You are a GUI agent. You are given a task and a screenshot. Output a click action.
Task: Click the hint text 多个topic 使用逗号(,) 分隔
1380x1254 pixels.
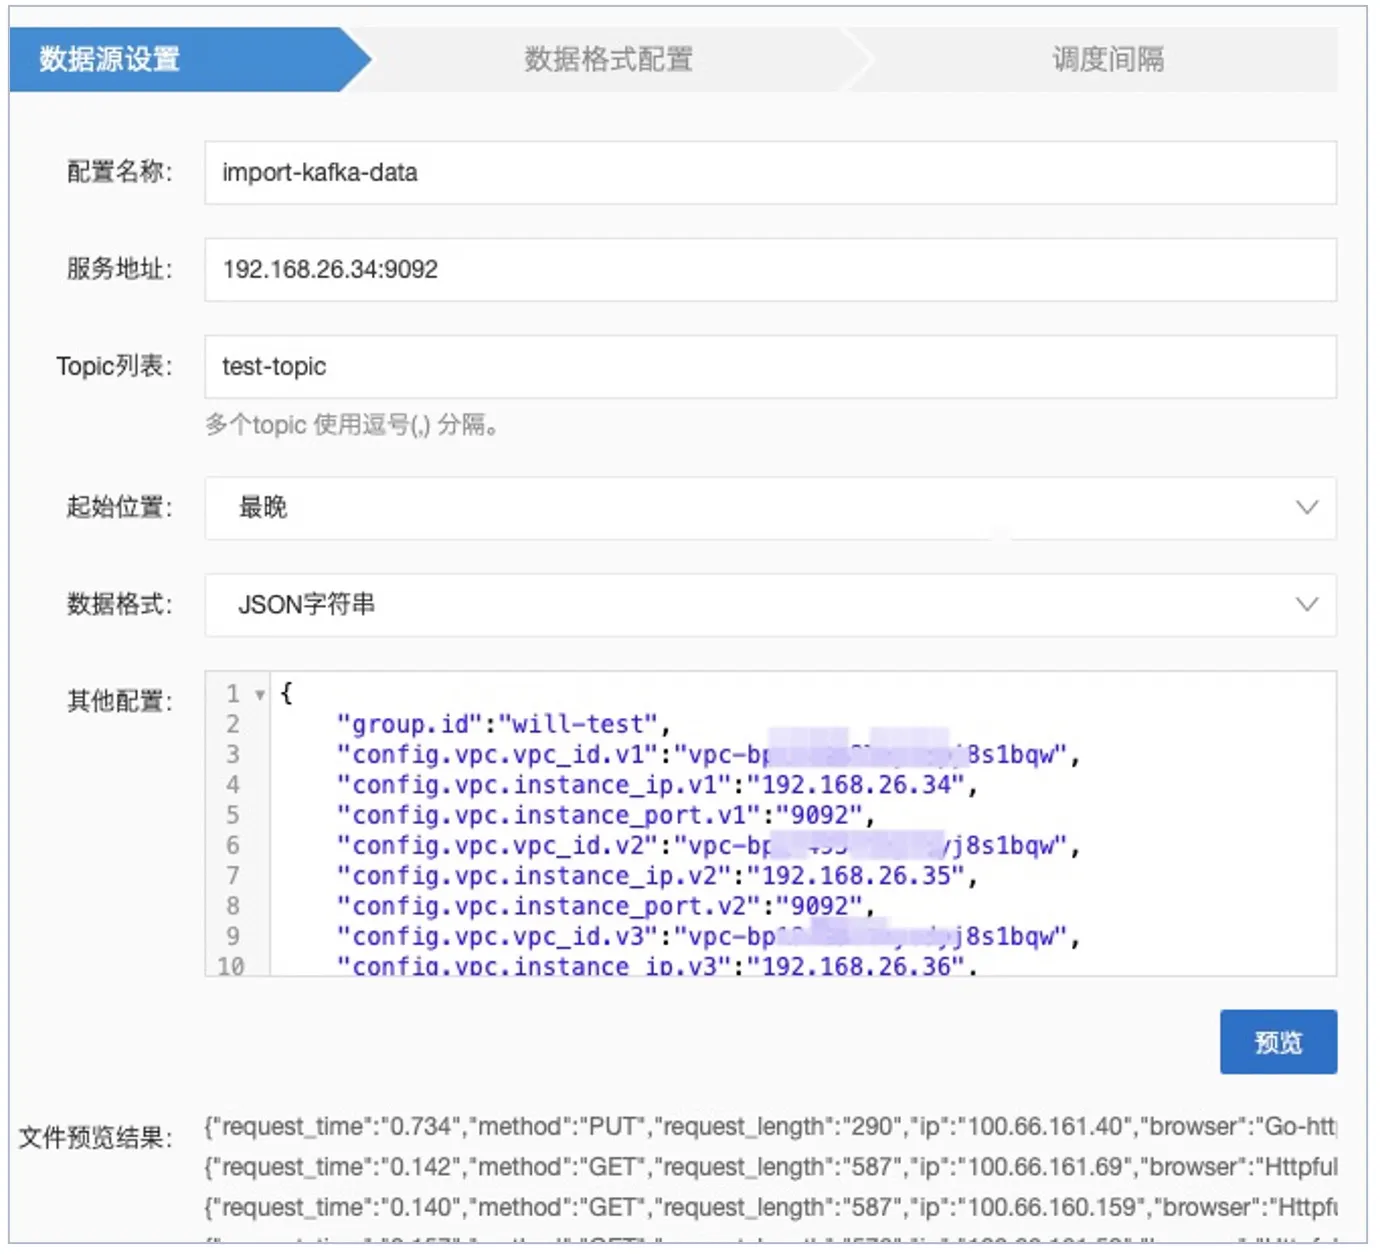point(351,425)
